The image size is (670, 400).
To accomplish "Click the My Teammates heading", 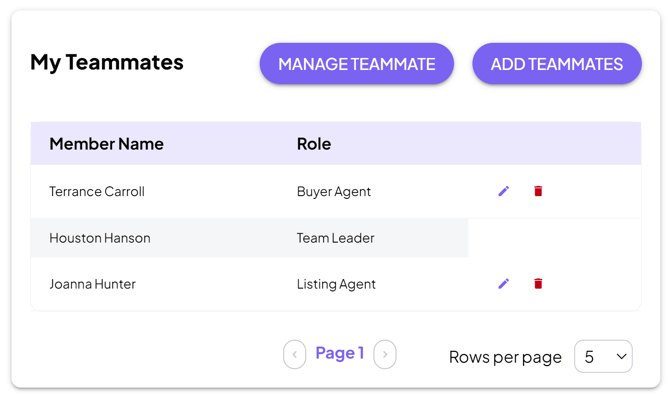I will point(107,62).
